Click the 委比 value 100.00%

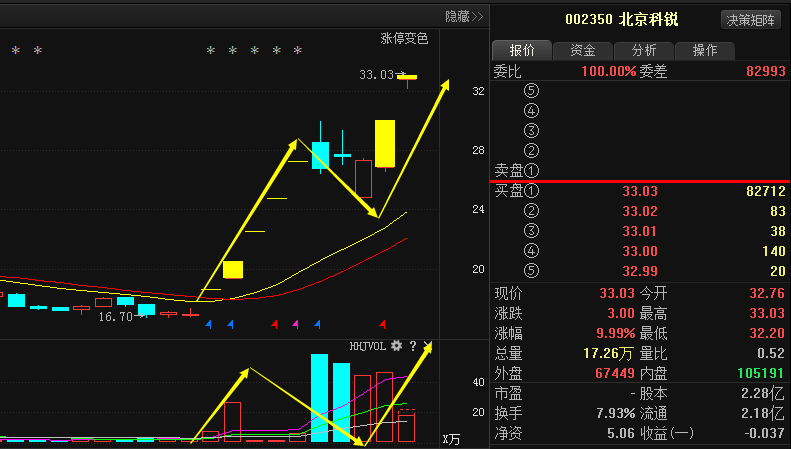(608, 71)
